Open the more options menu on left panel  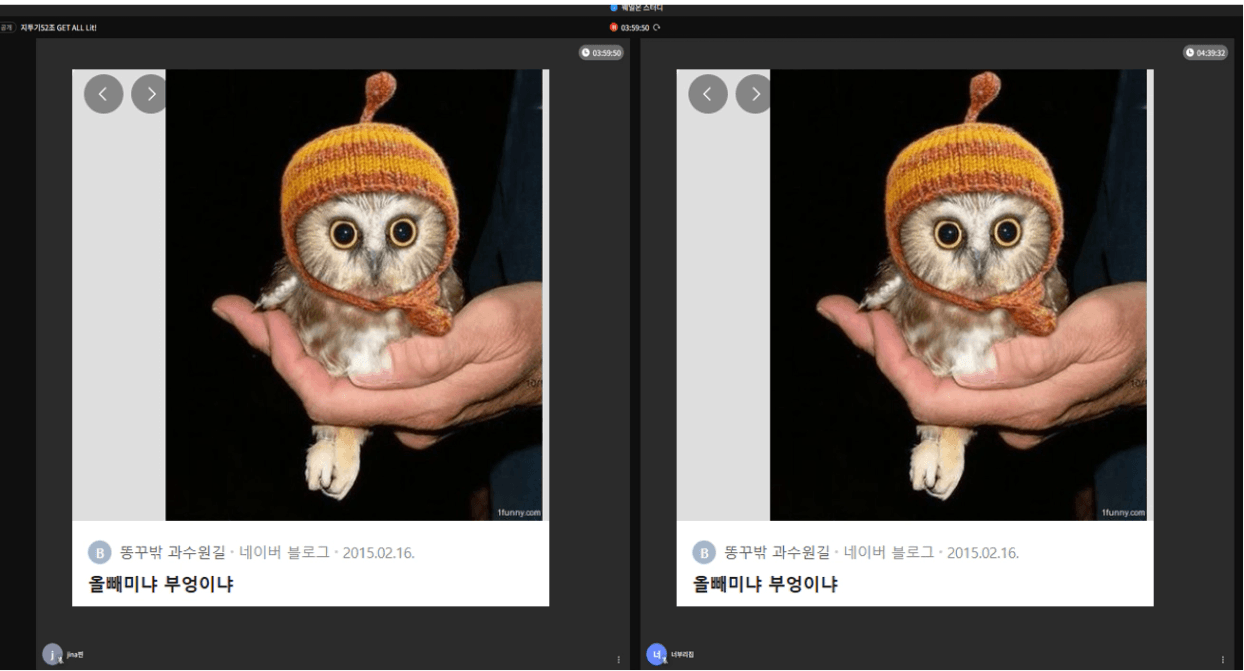(618, 659)
